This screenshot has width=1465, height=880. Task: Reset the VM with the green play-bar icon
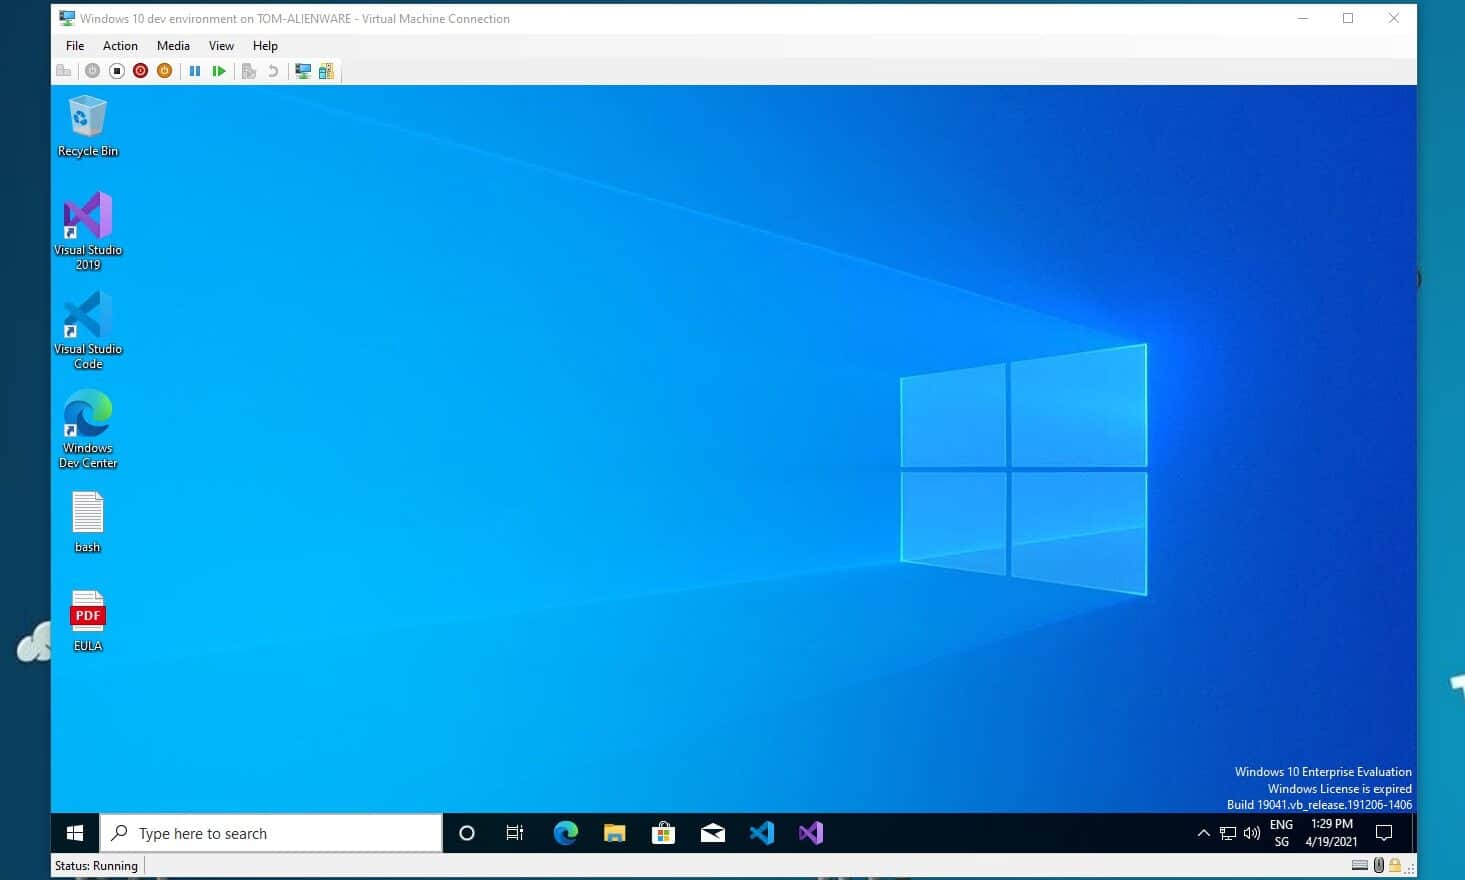pyautogui.click(x=219, y=71)
